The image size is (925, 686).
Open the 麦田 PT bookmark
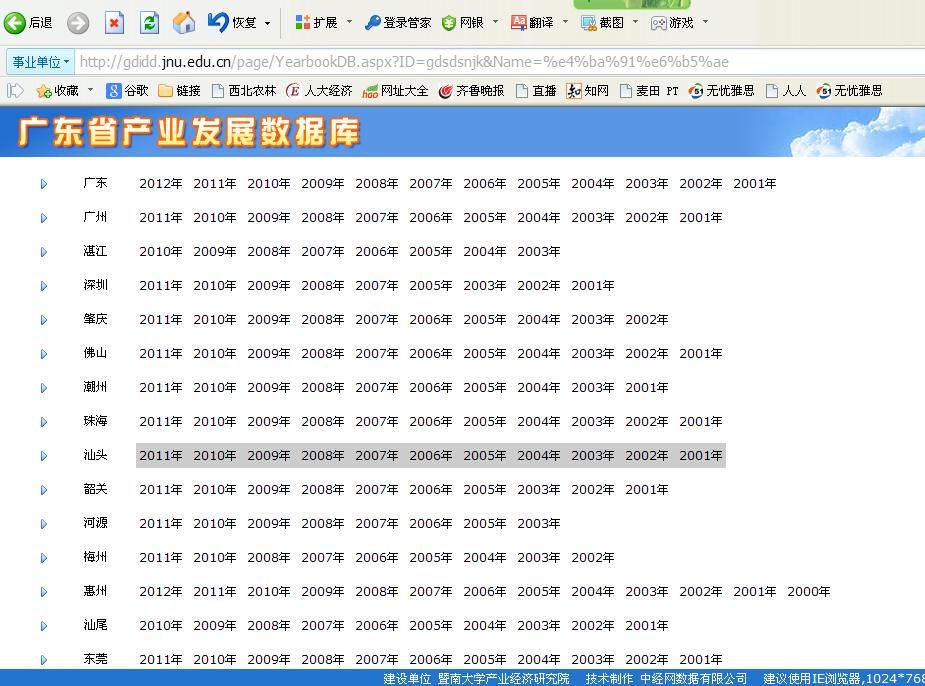pos(649,91)
